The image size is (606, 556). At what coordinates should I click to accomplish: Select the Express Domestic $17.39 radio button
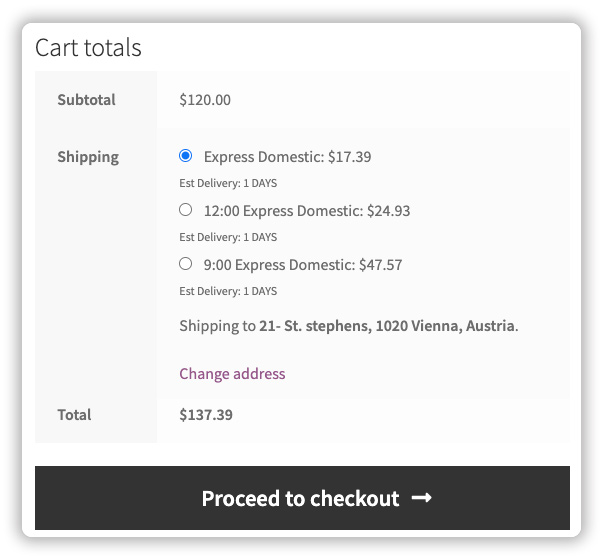[185, 156]
